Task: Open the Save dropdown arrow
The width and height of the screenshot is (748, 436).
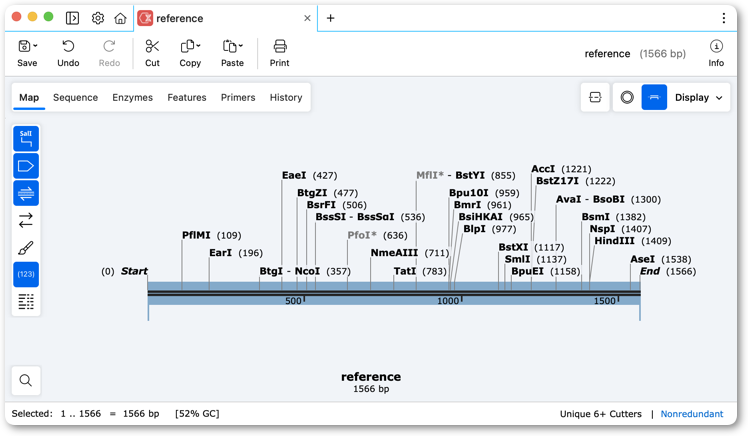Action: pyautogui.click(x=35, y=46)
